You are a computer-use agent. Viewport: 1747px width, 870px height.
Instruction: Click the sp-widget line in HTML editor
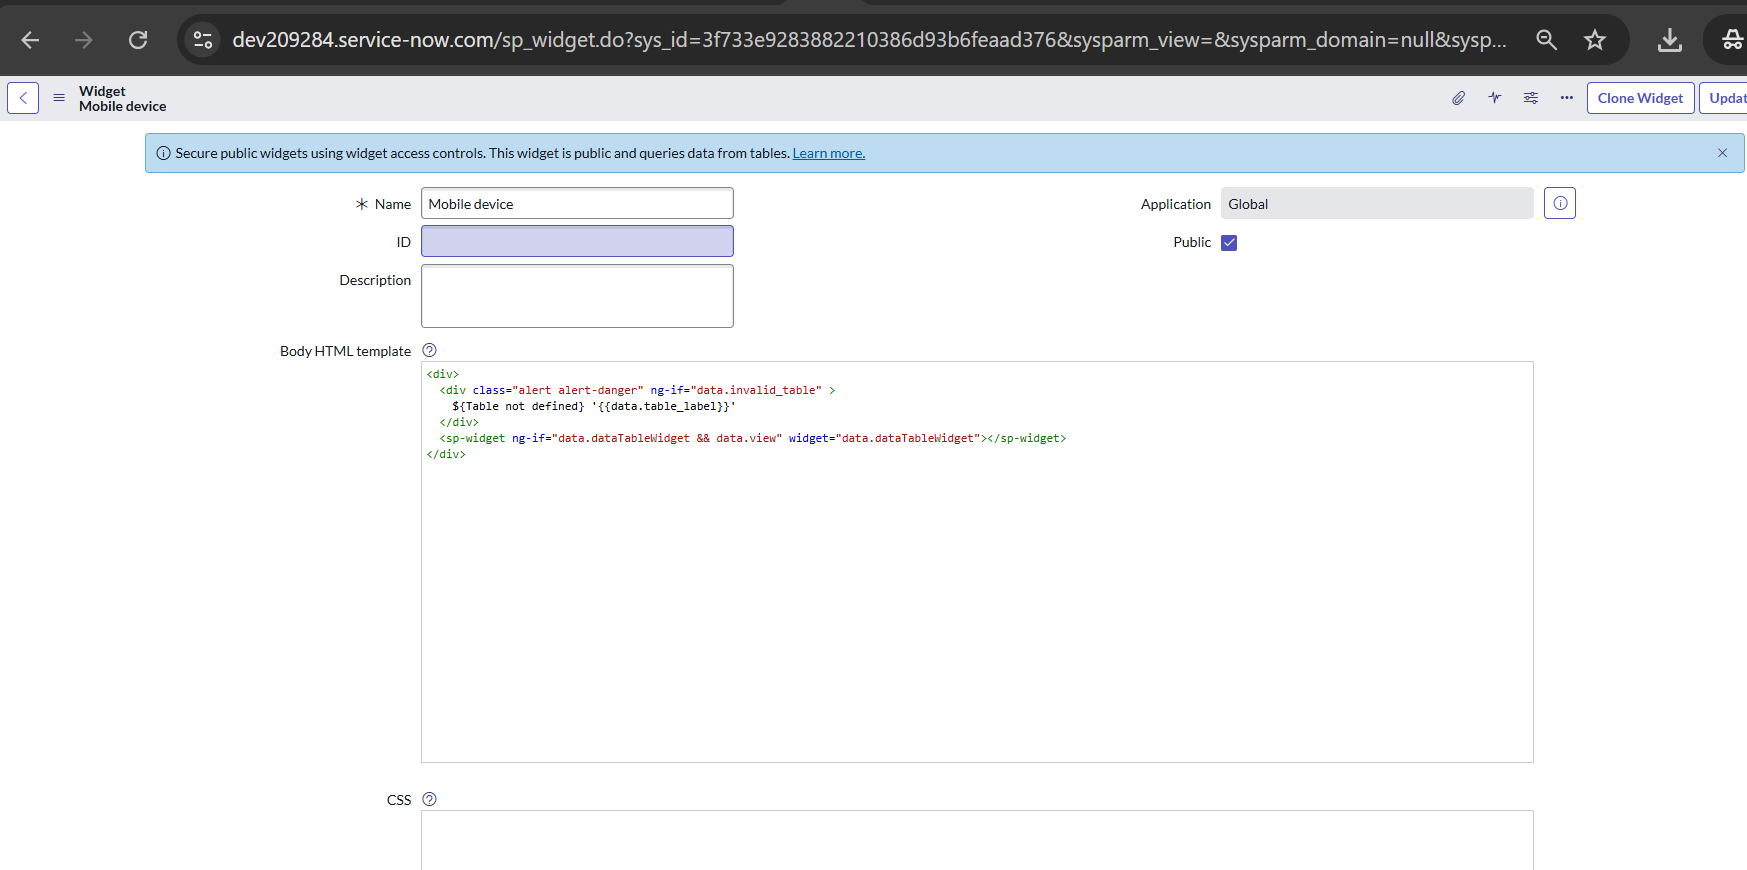[x=752, y=438]
